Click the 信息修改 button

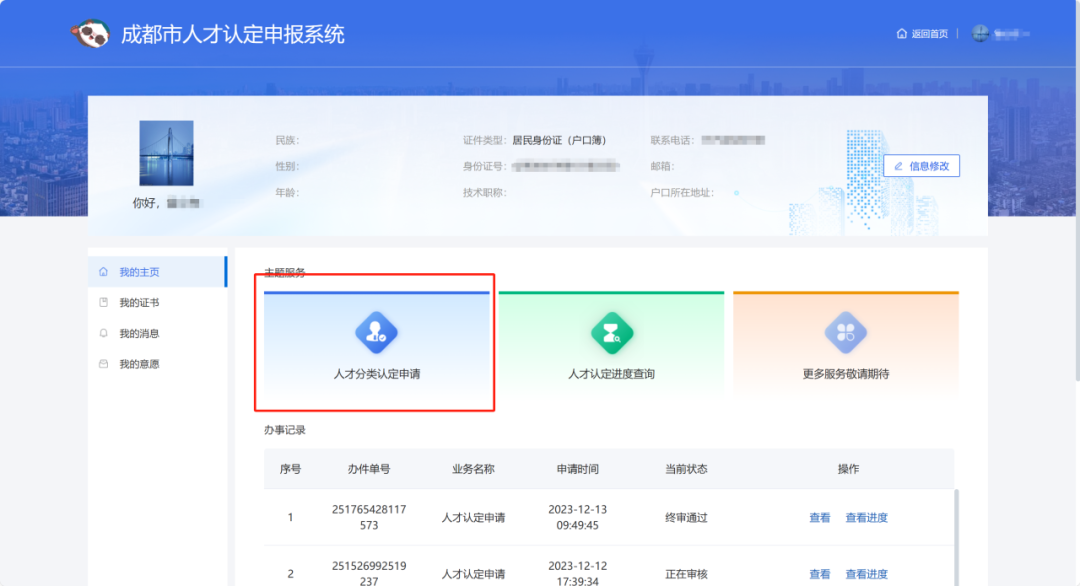(921, 166)
